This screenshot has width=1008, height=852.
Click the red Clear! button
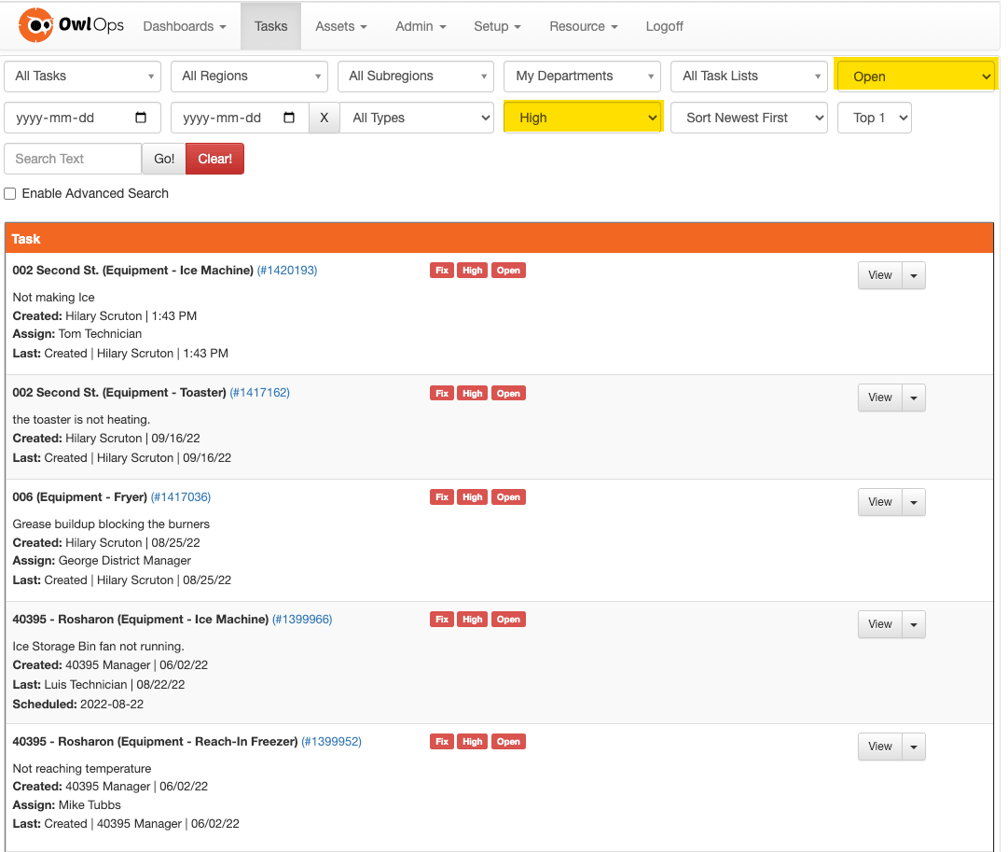(215, 159)
